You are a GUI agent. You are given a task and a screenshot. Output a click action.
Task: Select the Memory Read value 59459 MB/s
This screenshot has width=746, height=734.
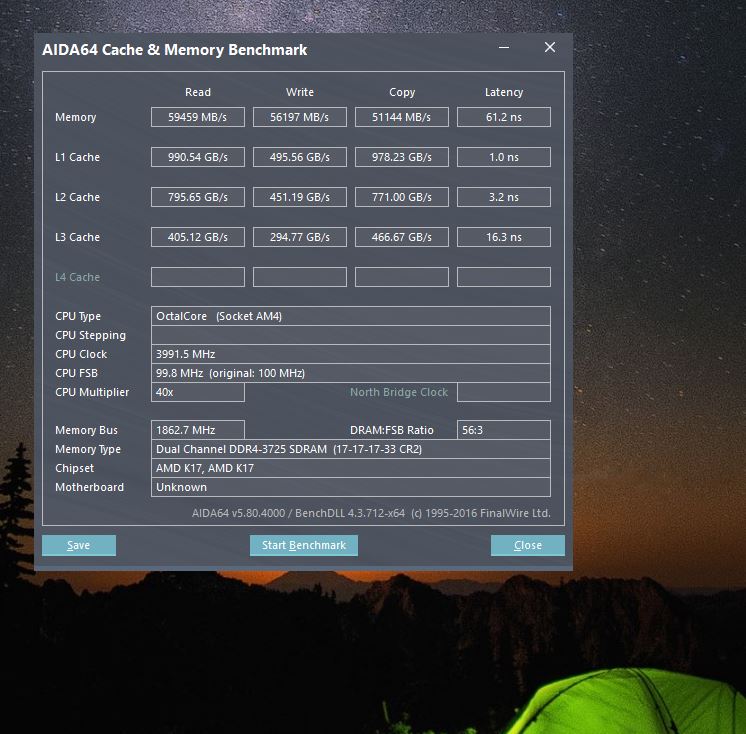pyautogui.click(x=198, y=117)
